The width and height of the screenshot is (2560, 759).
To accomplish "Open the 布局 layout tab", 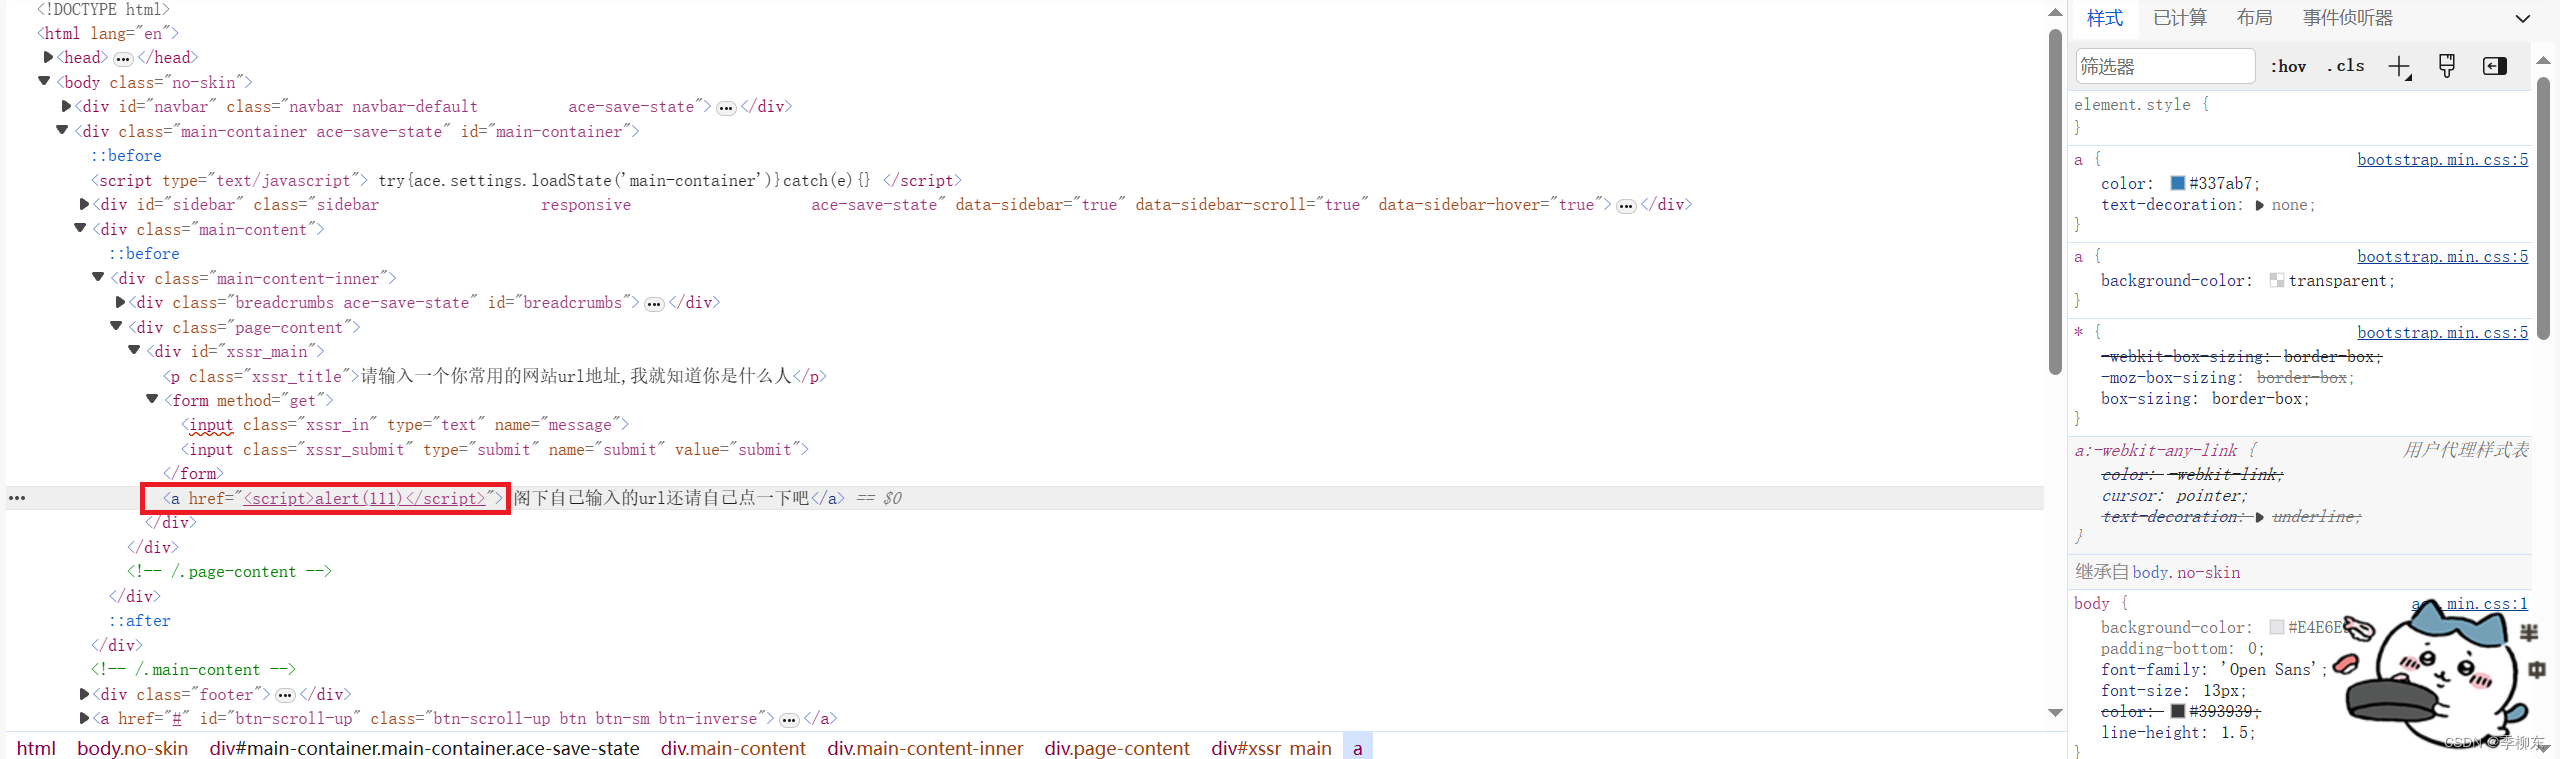I will click(2254, 18).
